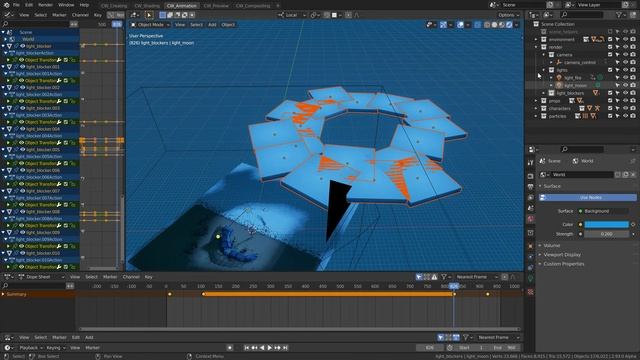Click the Scene Collection icon
The height and width of the screenshot is (360, 640).
pyautogui.click(x=536, y=24)
